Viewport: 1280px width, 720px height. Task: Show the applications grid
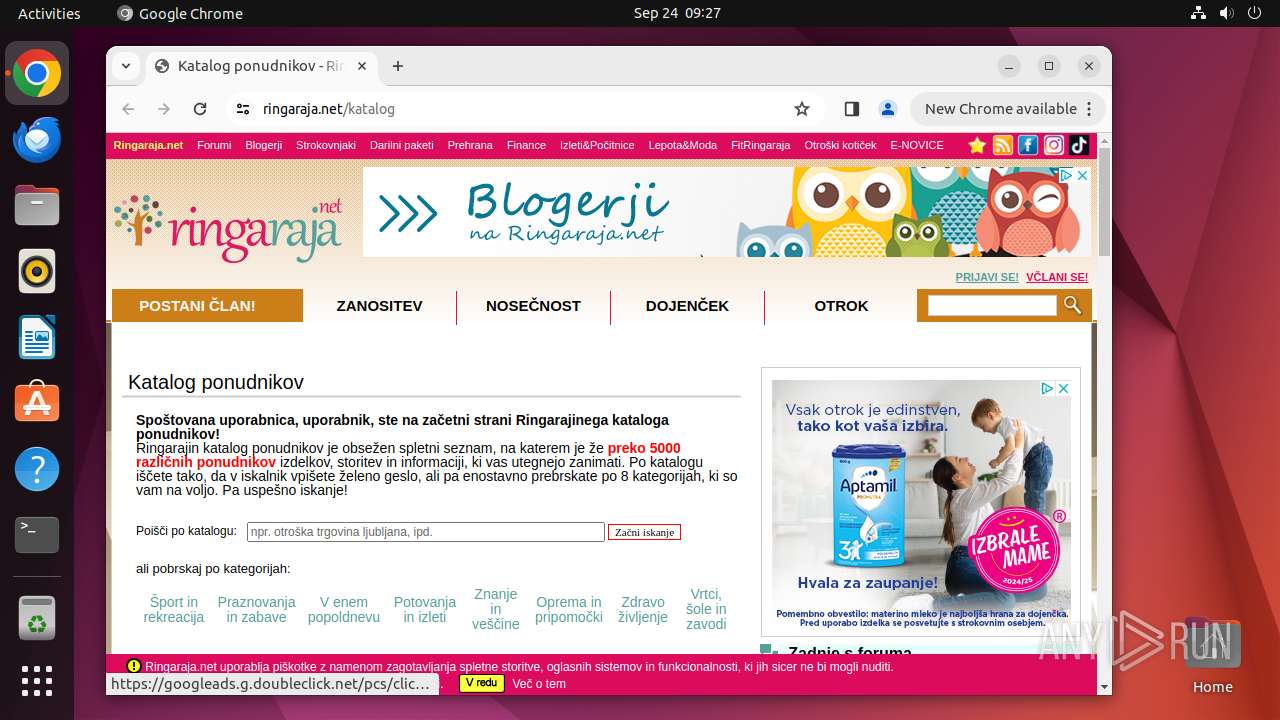(37, 681)
